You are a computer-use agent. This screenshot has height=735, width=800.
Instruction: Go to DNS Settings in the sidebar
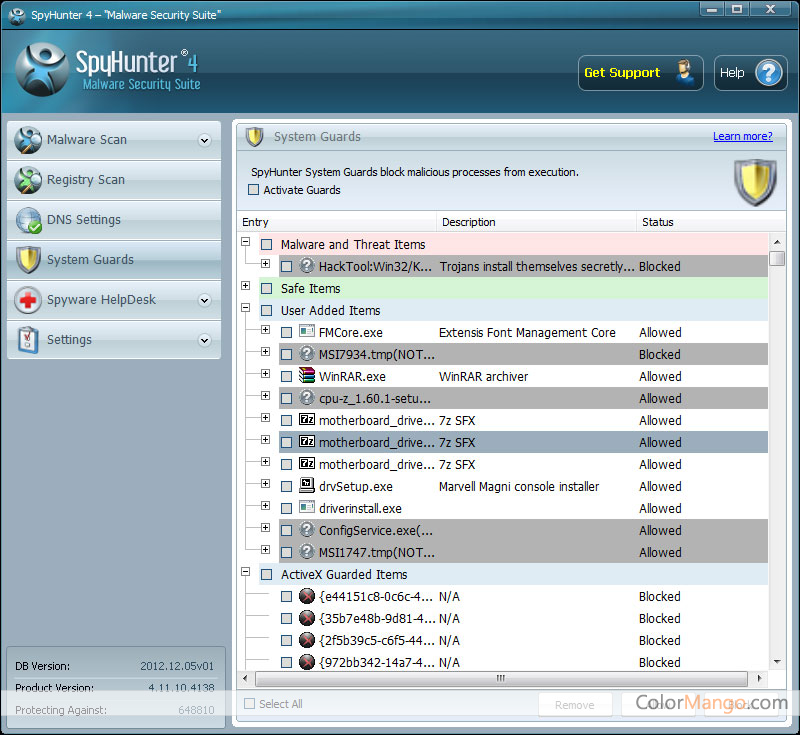tap(114, 220)
